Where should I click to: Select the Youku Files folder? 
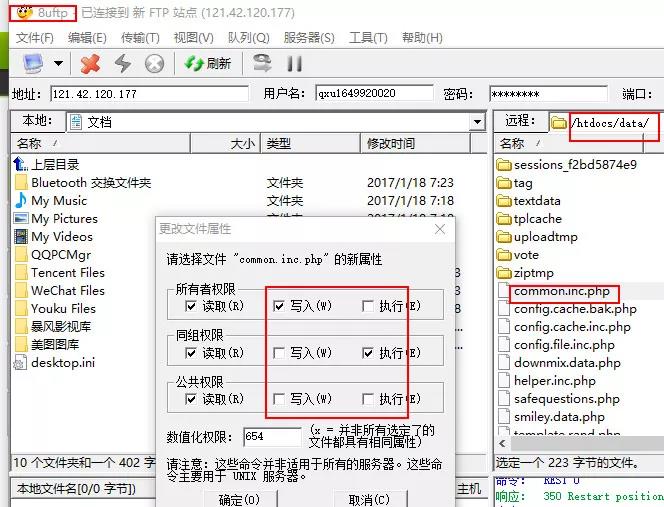55,308
